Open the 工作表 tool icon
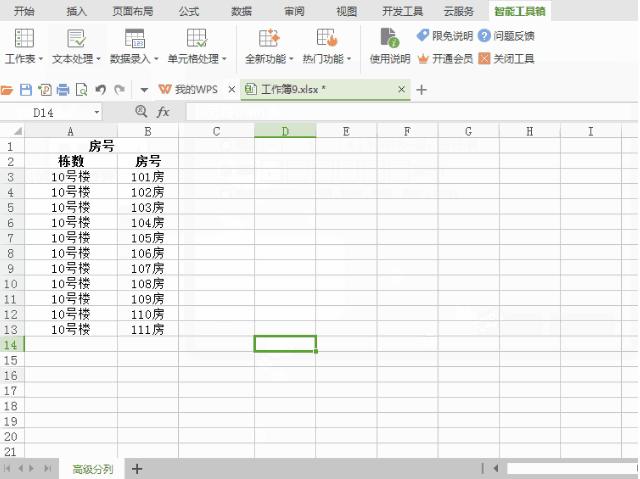Image resolution: width=640 pixels, height=479 pixels. [x=24, y=38]
